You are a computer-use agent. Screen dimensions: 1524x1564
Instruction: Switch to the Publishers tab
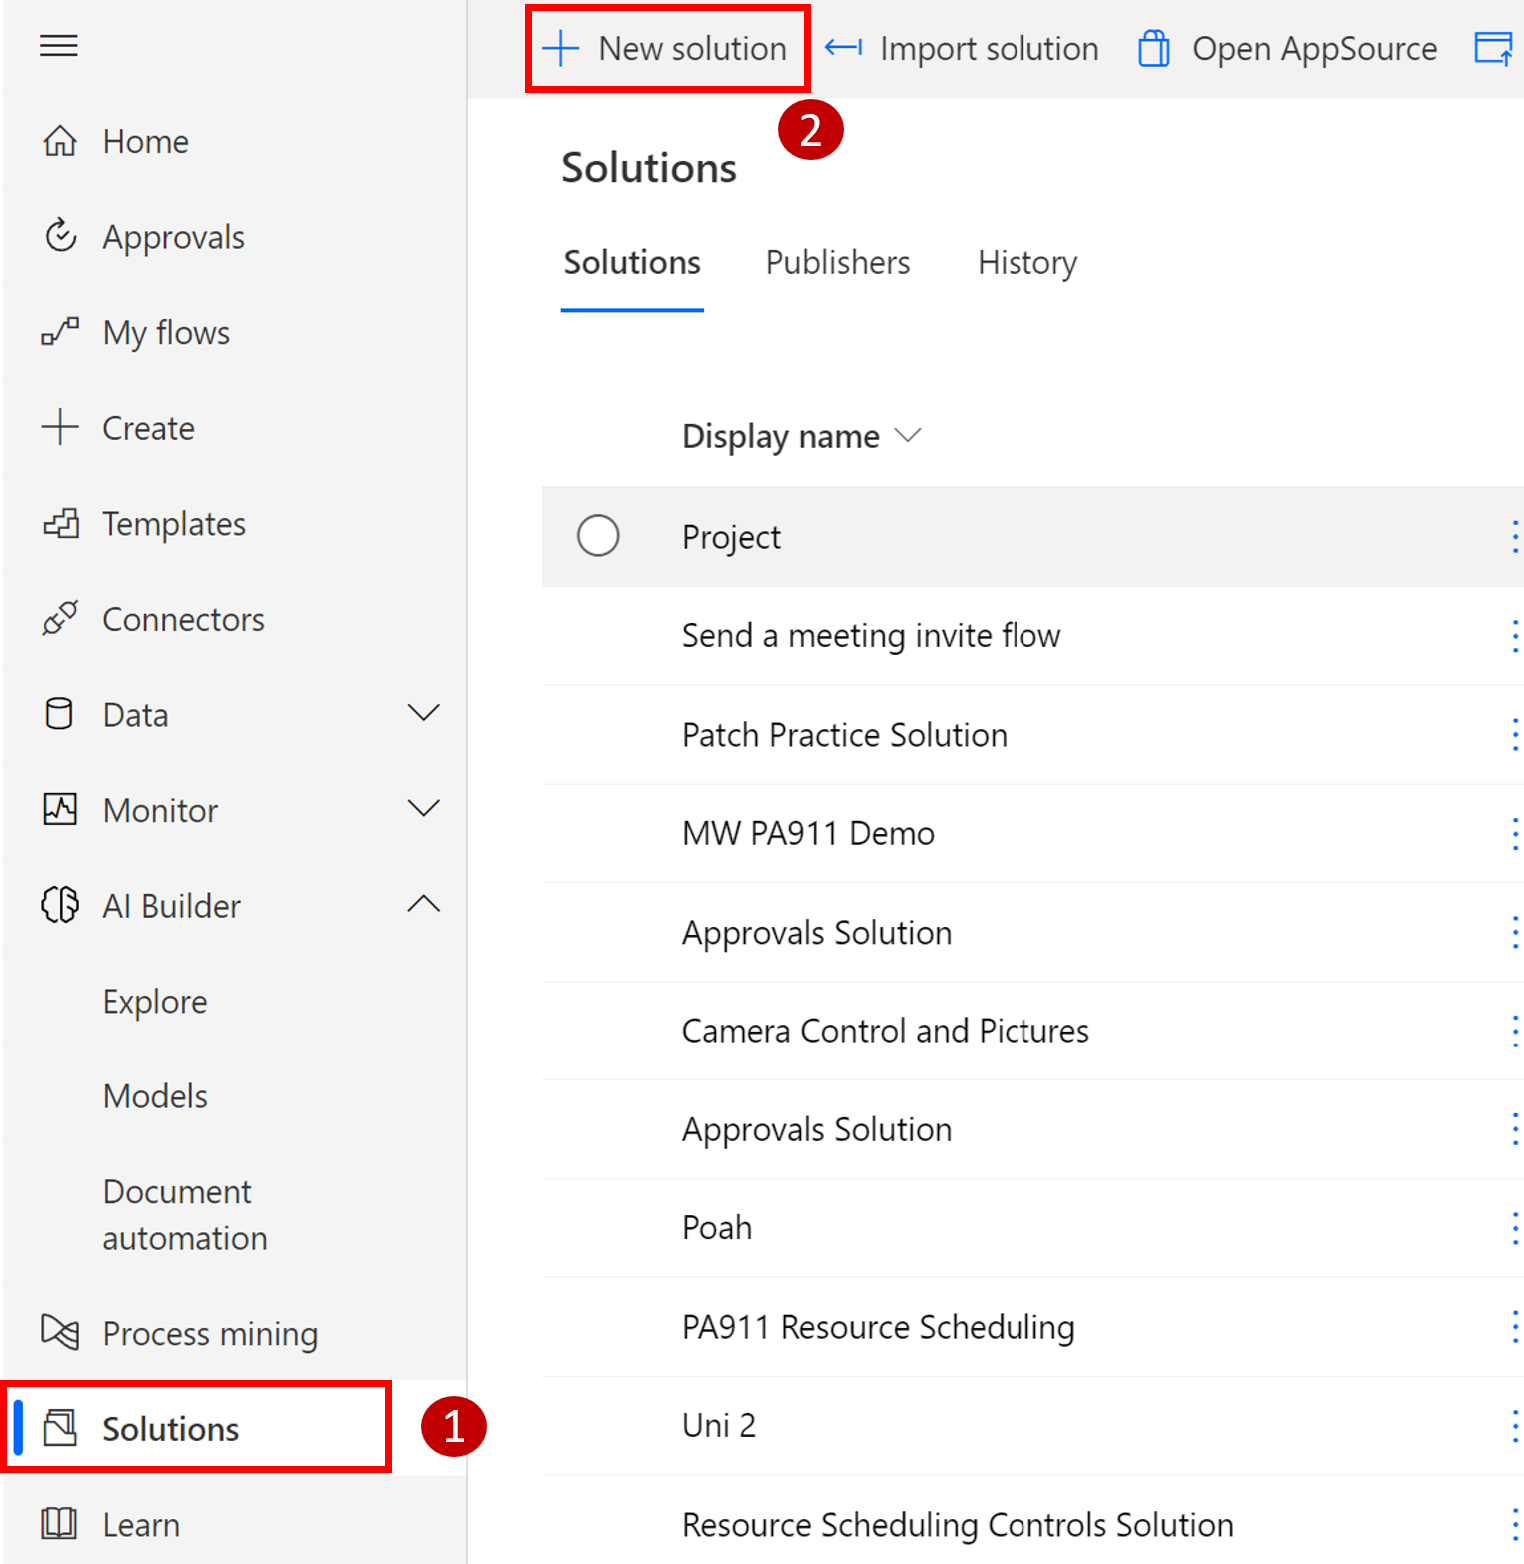pos(837,263)
